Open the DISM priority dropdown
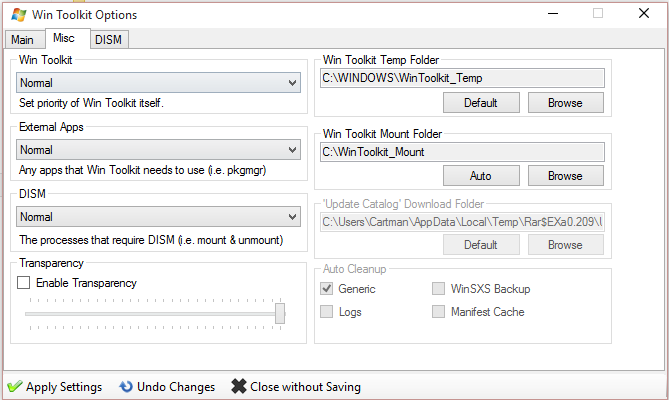This screenshot has height=400, width=669. point(158,217)
